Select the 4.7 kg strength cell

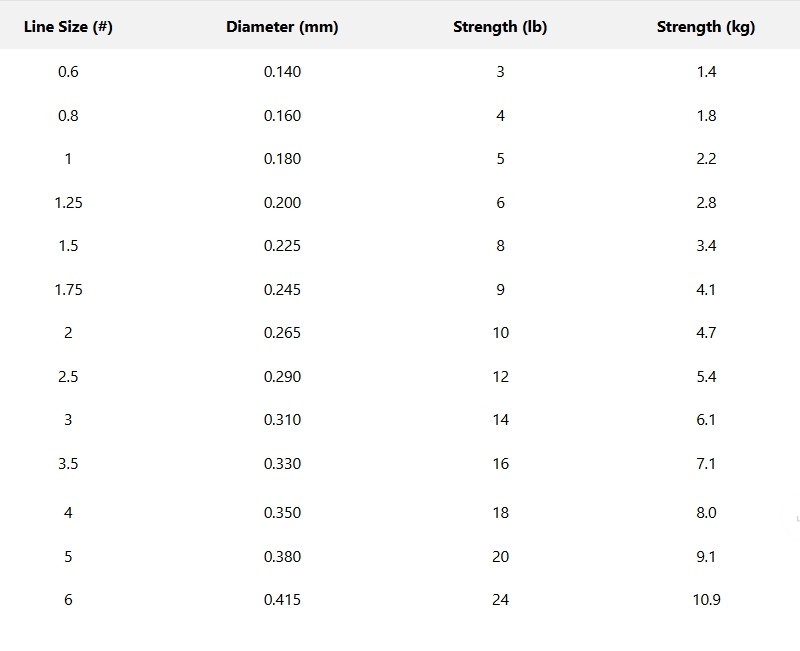pyautogui.click(x=706, y=333)
